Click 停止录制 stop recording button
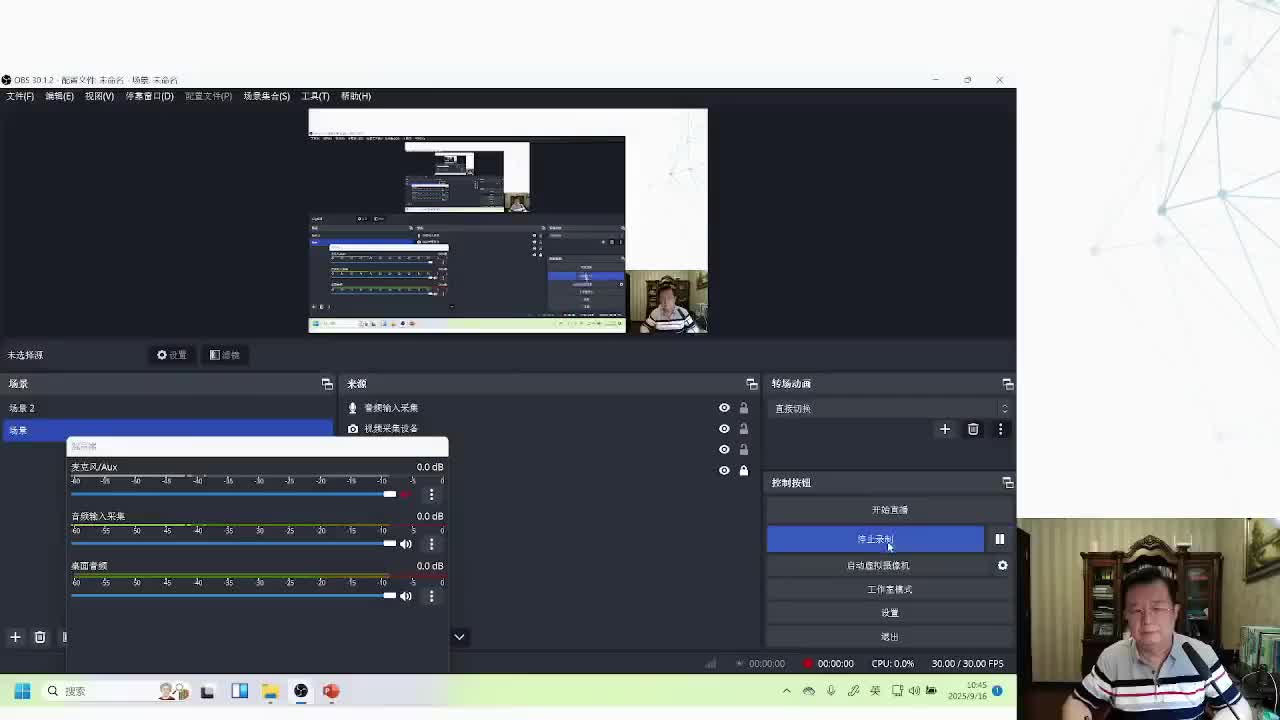The width and height of the screenshot is (1280, 720). [875, 539]
